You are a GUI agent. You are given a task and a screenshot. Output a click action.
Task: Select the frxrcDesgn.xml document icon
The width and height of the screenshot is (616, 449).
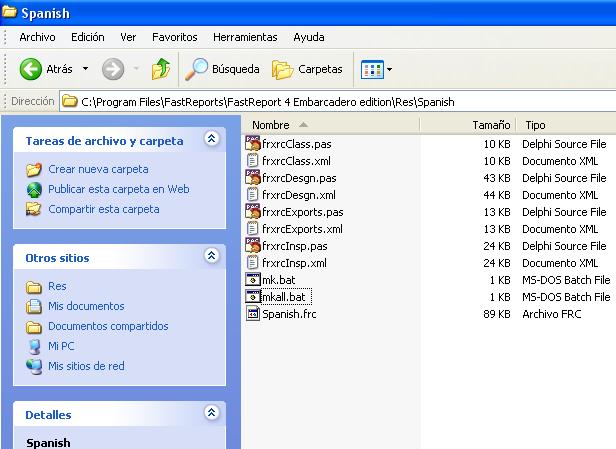252,195
